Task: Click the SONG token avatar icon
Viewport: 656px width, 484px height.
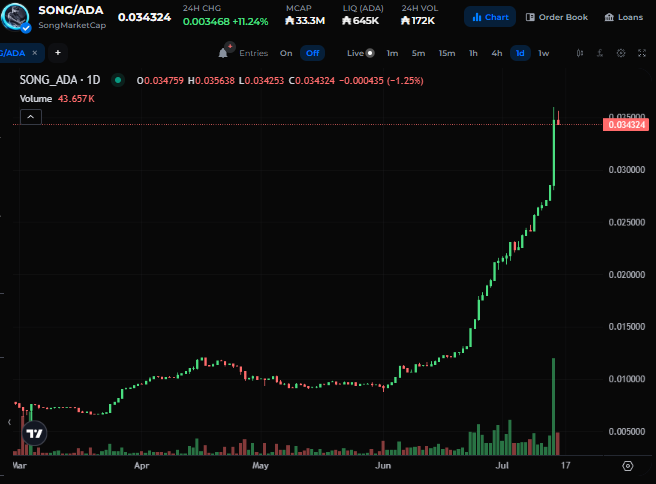Action: click(15, 17)
